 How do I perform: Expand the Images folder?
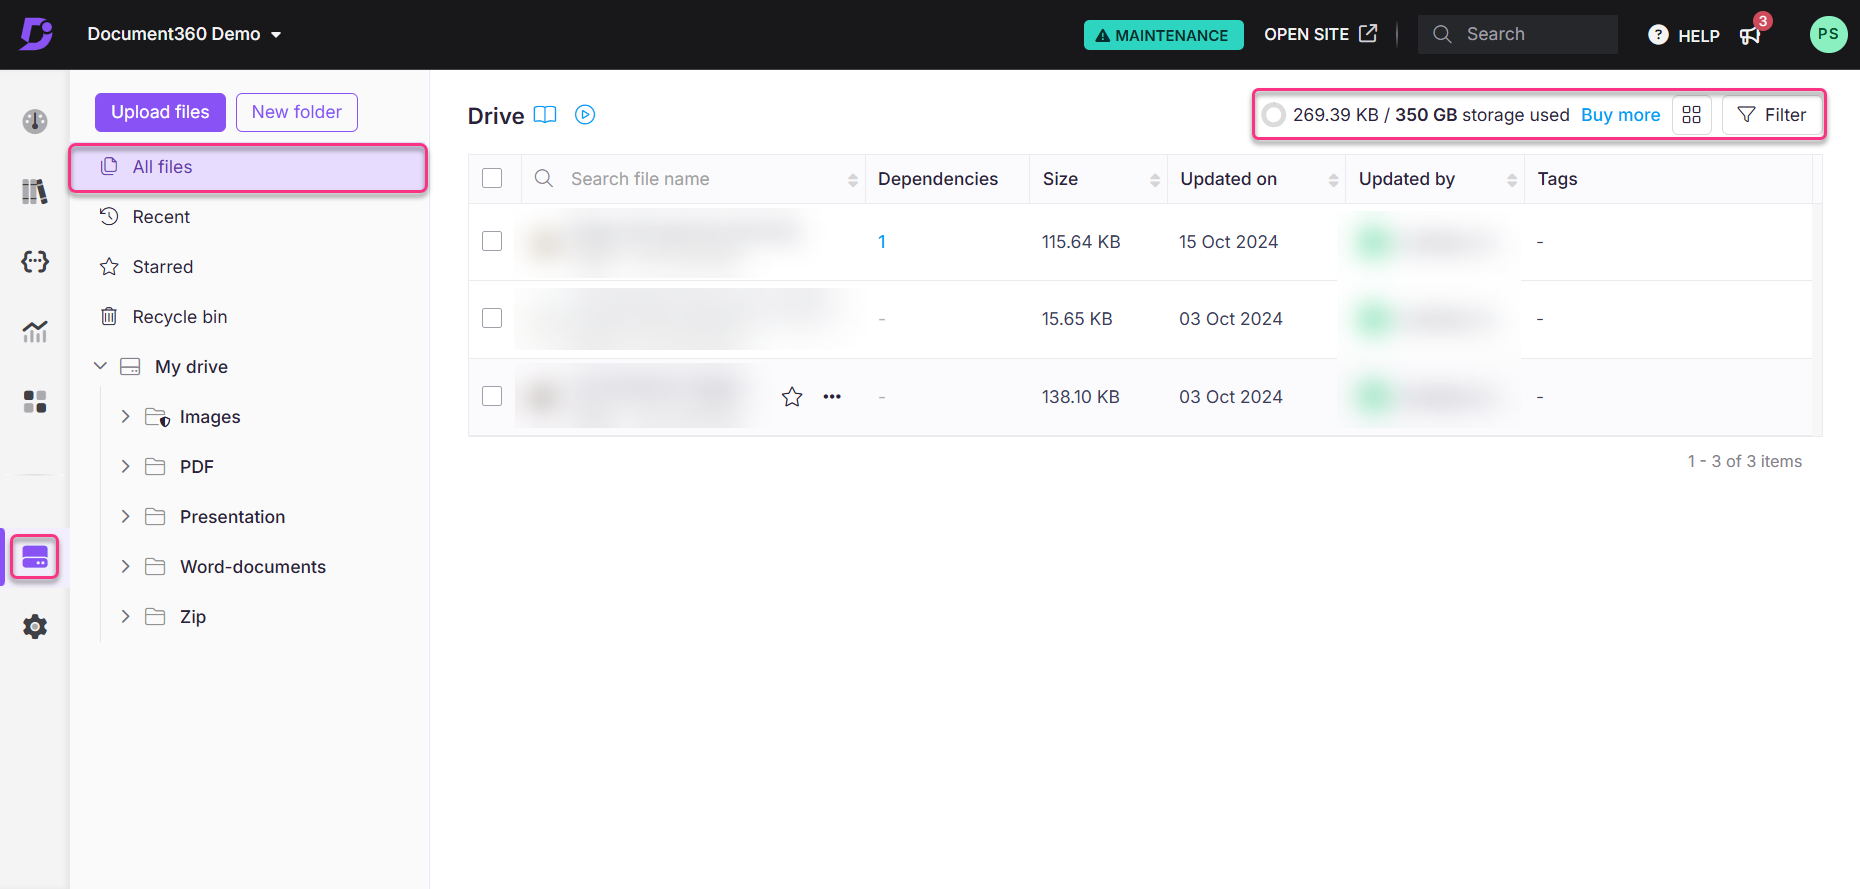(125, 416)
